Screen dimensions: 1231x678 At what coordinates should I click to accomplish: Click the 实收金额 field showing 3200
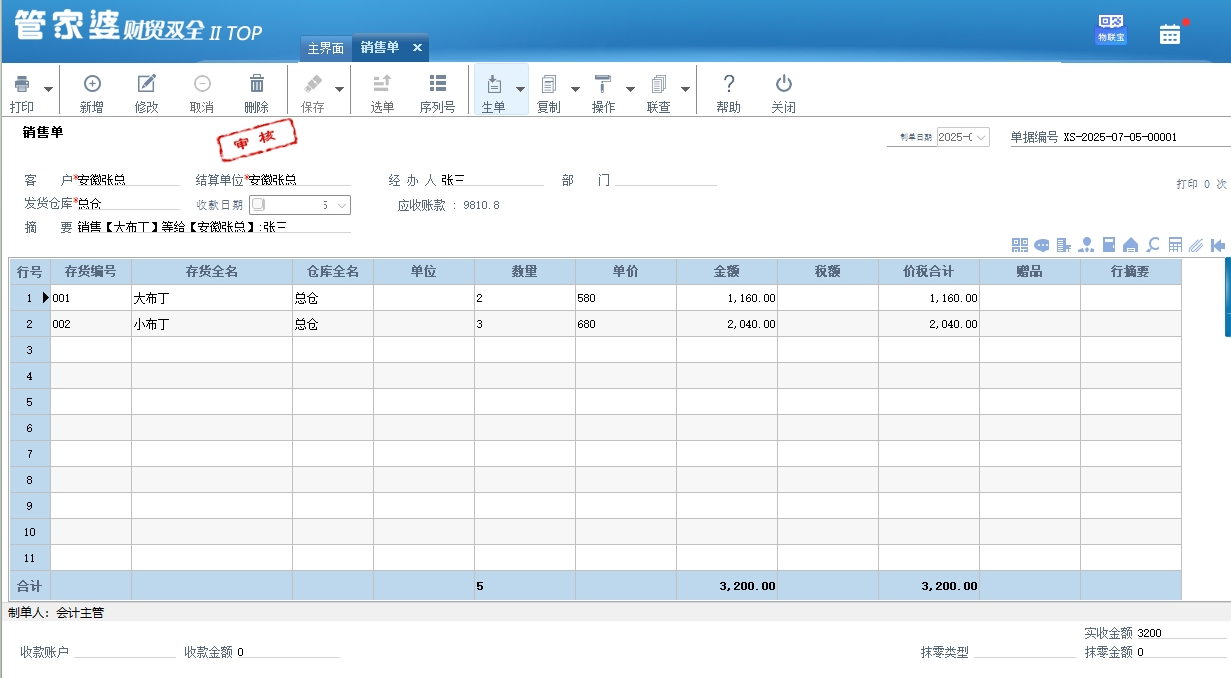point(1181,633)
